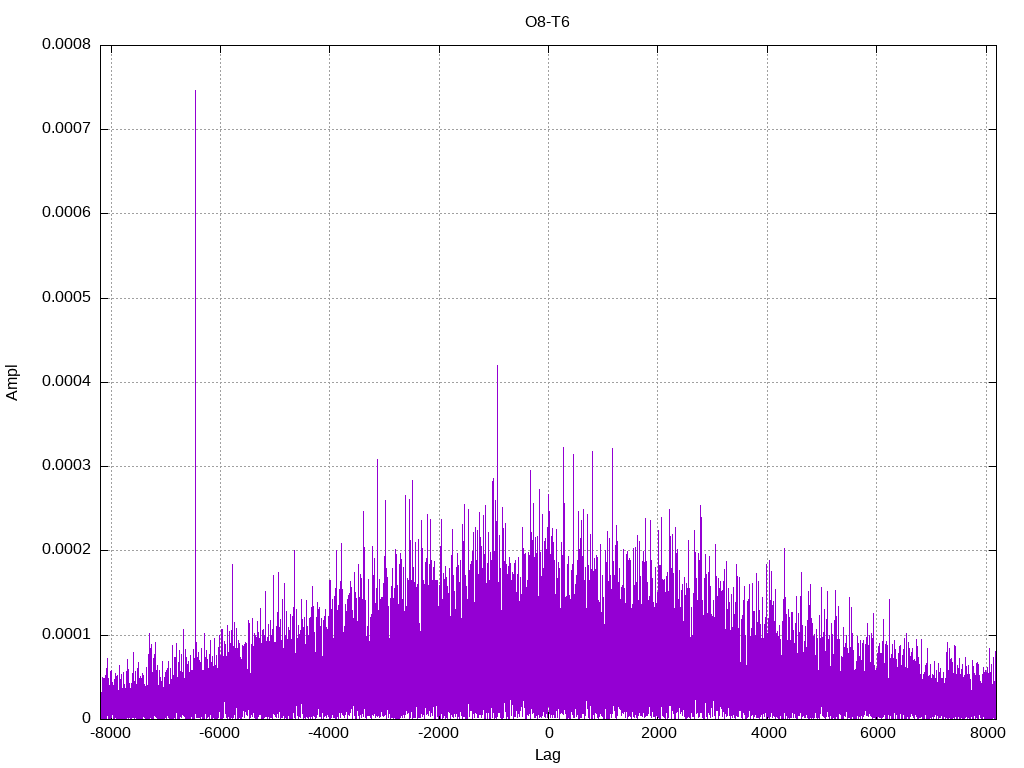Viewport: 1024px width, 768px height.
Task: Click the -8000 x-axis tick label
Action: (110, 733)
